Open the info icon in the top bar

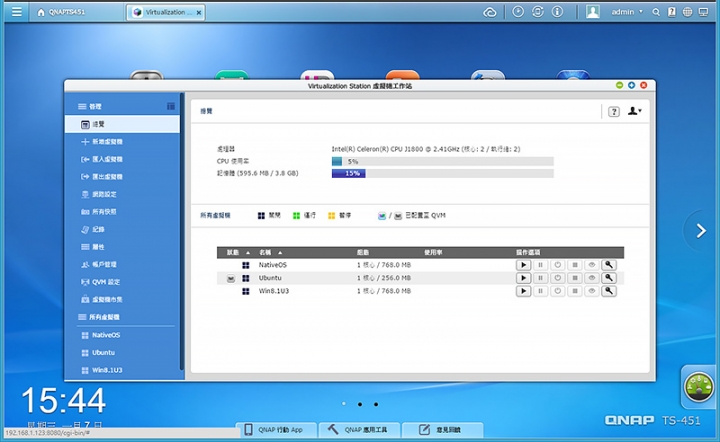[x=557, y=12]
